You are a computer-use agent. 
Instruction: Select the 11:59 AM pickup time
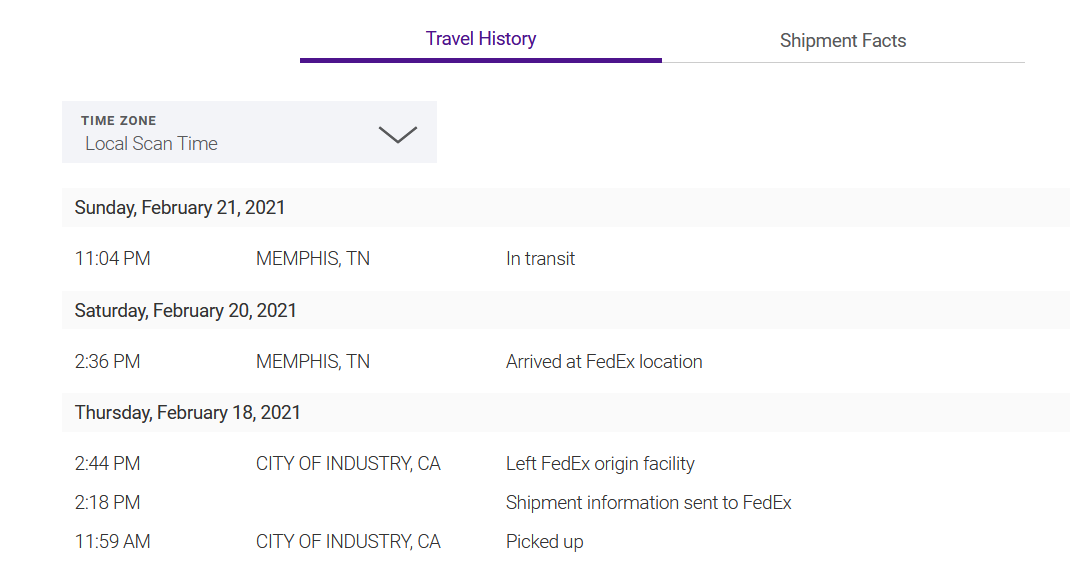113,541
